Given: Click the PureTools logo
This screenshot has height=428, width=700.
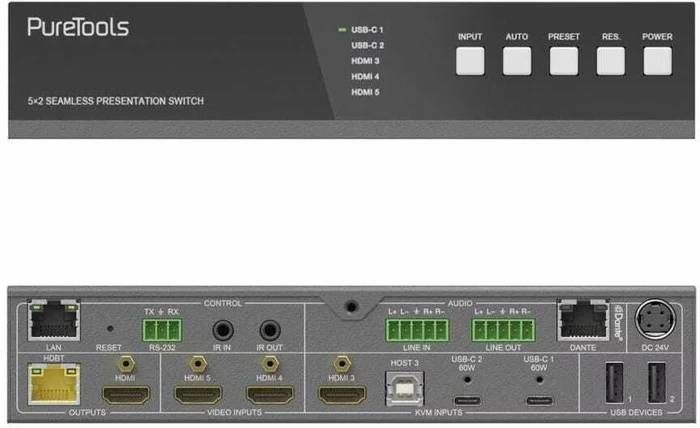Looking at the screenshot, I should coord(78,27).
